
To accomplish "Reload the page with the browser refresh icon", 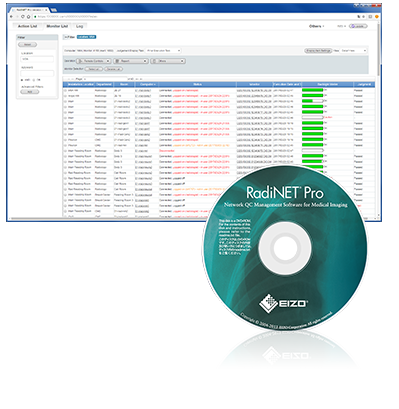I will (x=23, y=16).
